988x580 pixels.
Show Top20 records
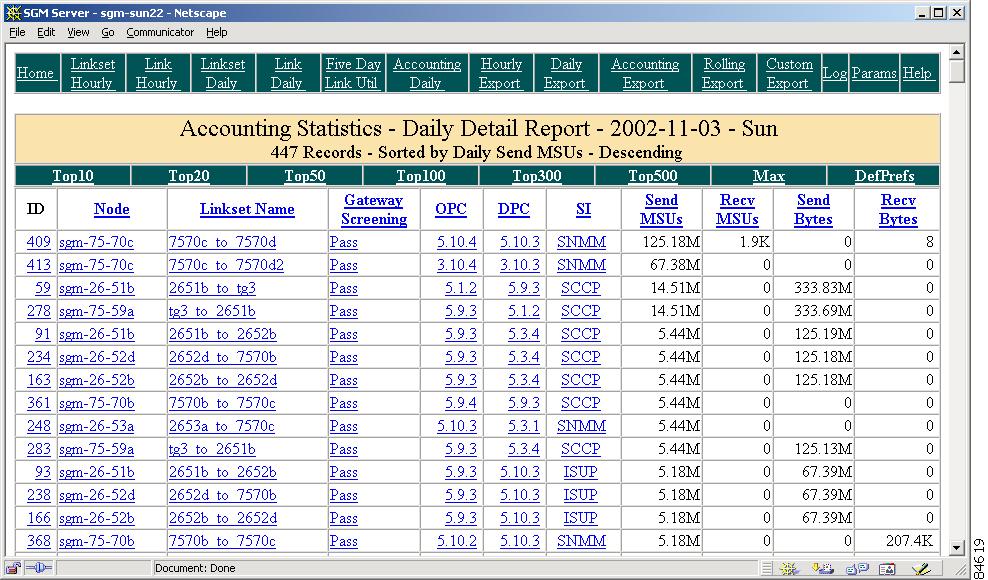(x=188, y=176)
